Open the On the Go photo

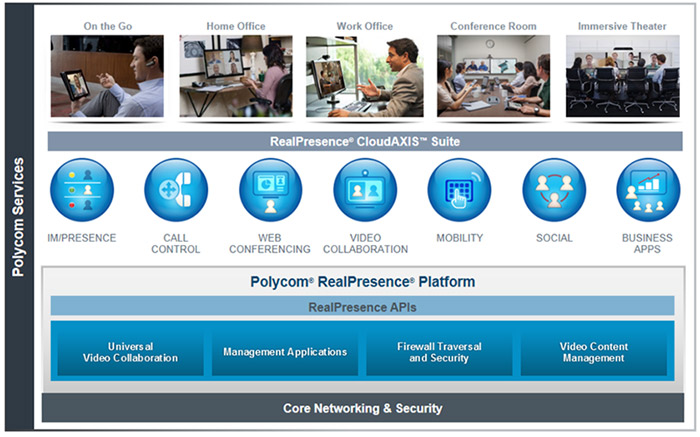[106, 77]
